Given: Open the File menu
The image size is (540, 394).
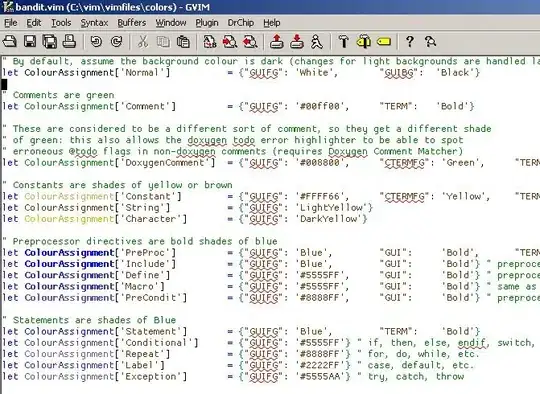Looking at the screenshot, I should point(11,23).
